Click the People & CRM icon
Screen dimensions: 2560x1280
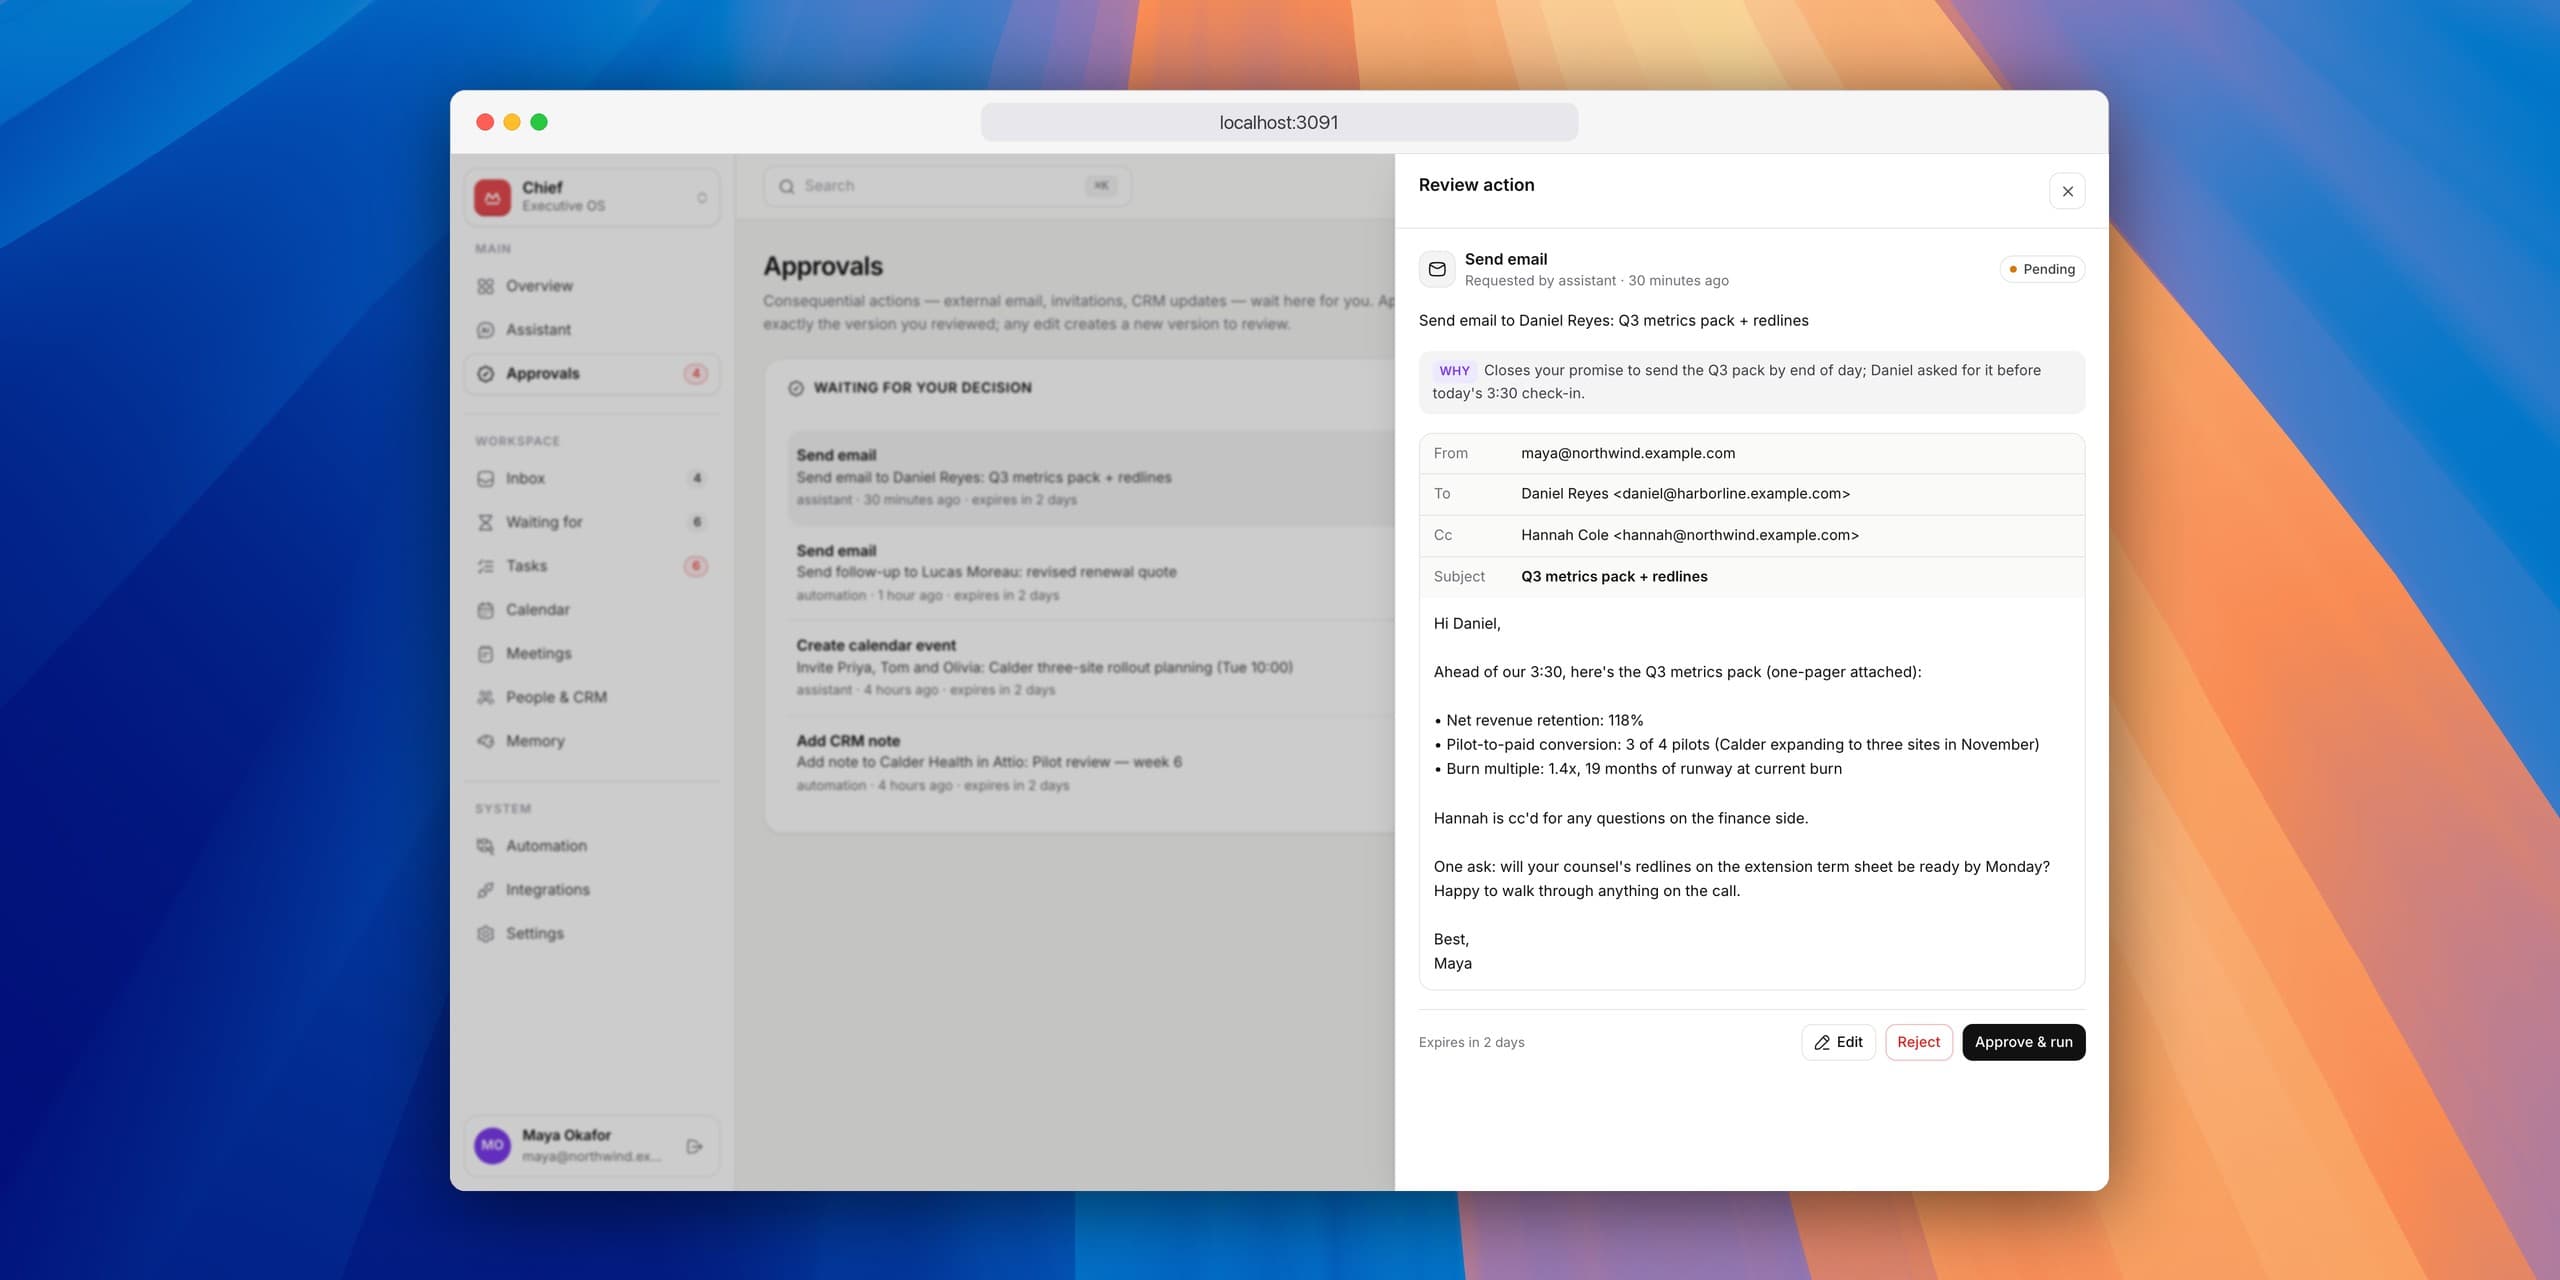coord(486,697)
